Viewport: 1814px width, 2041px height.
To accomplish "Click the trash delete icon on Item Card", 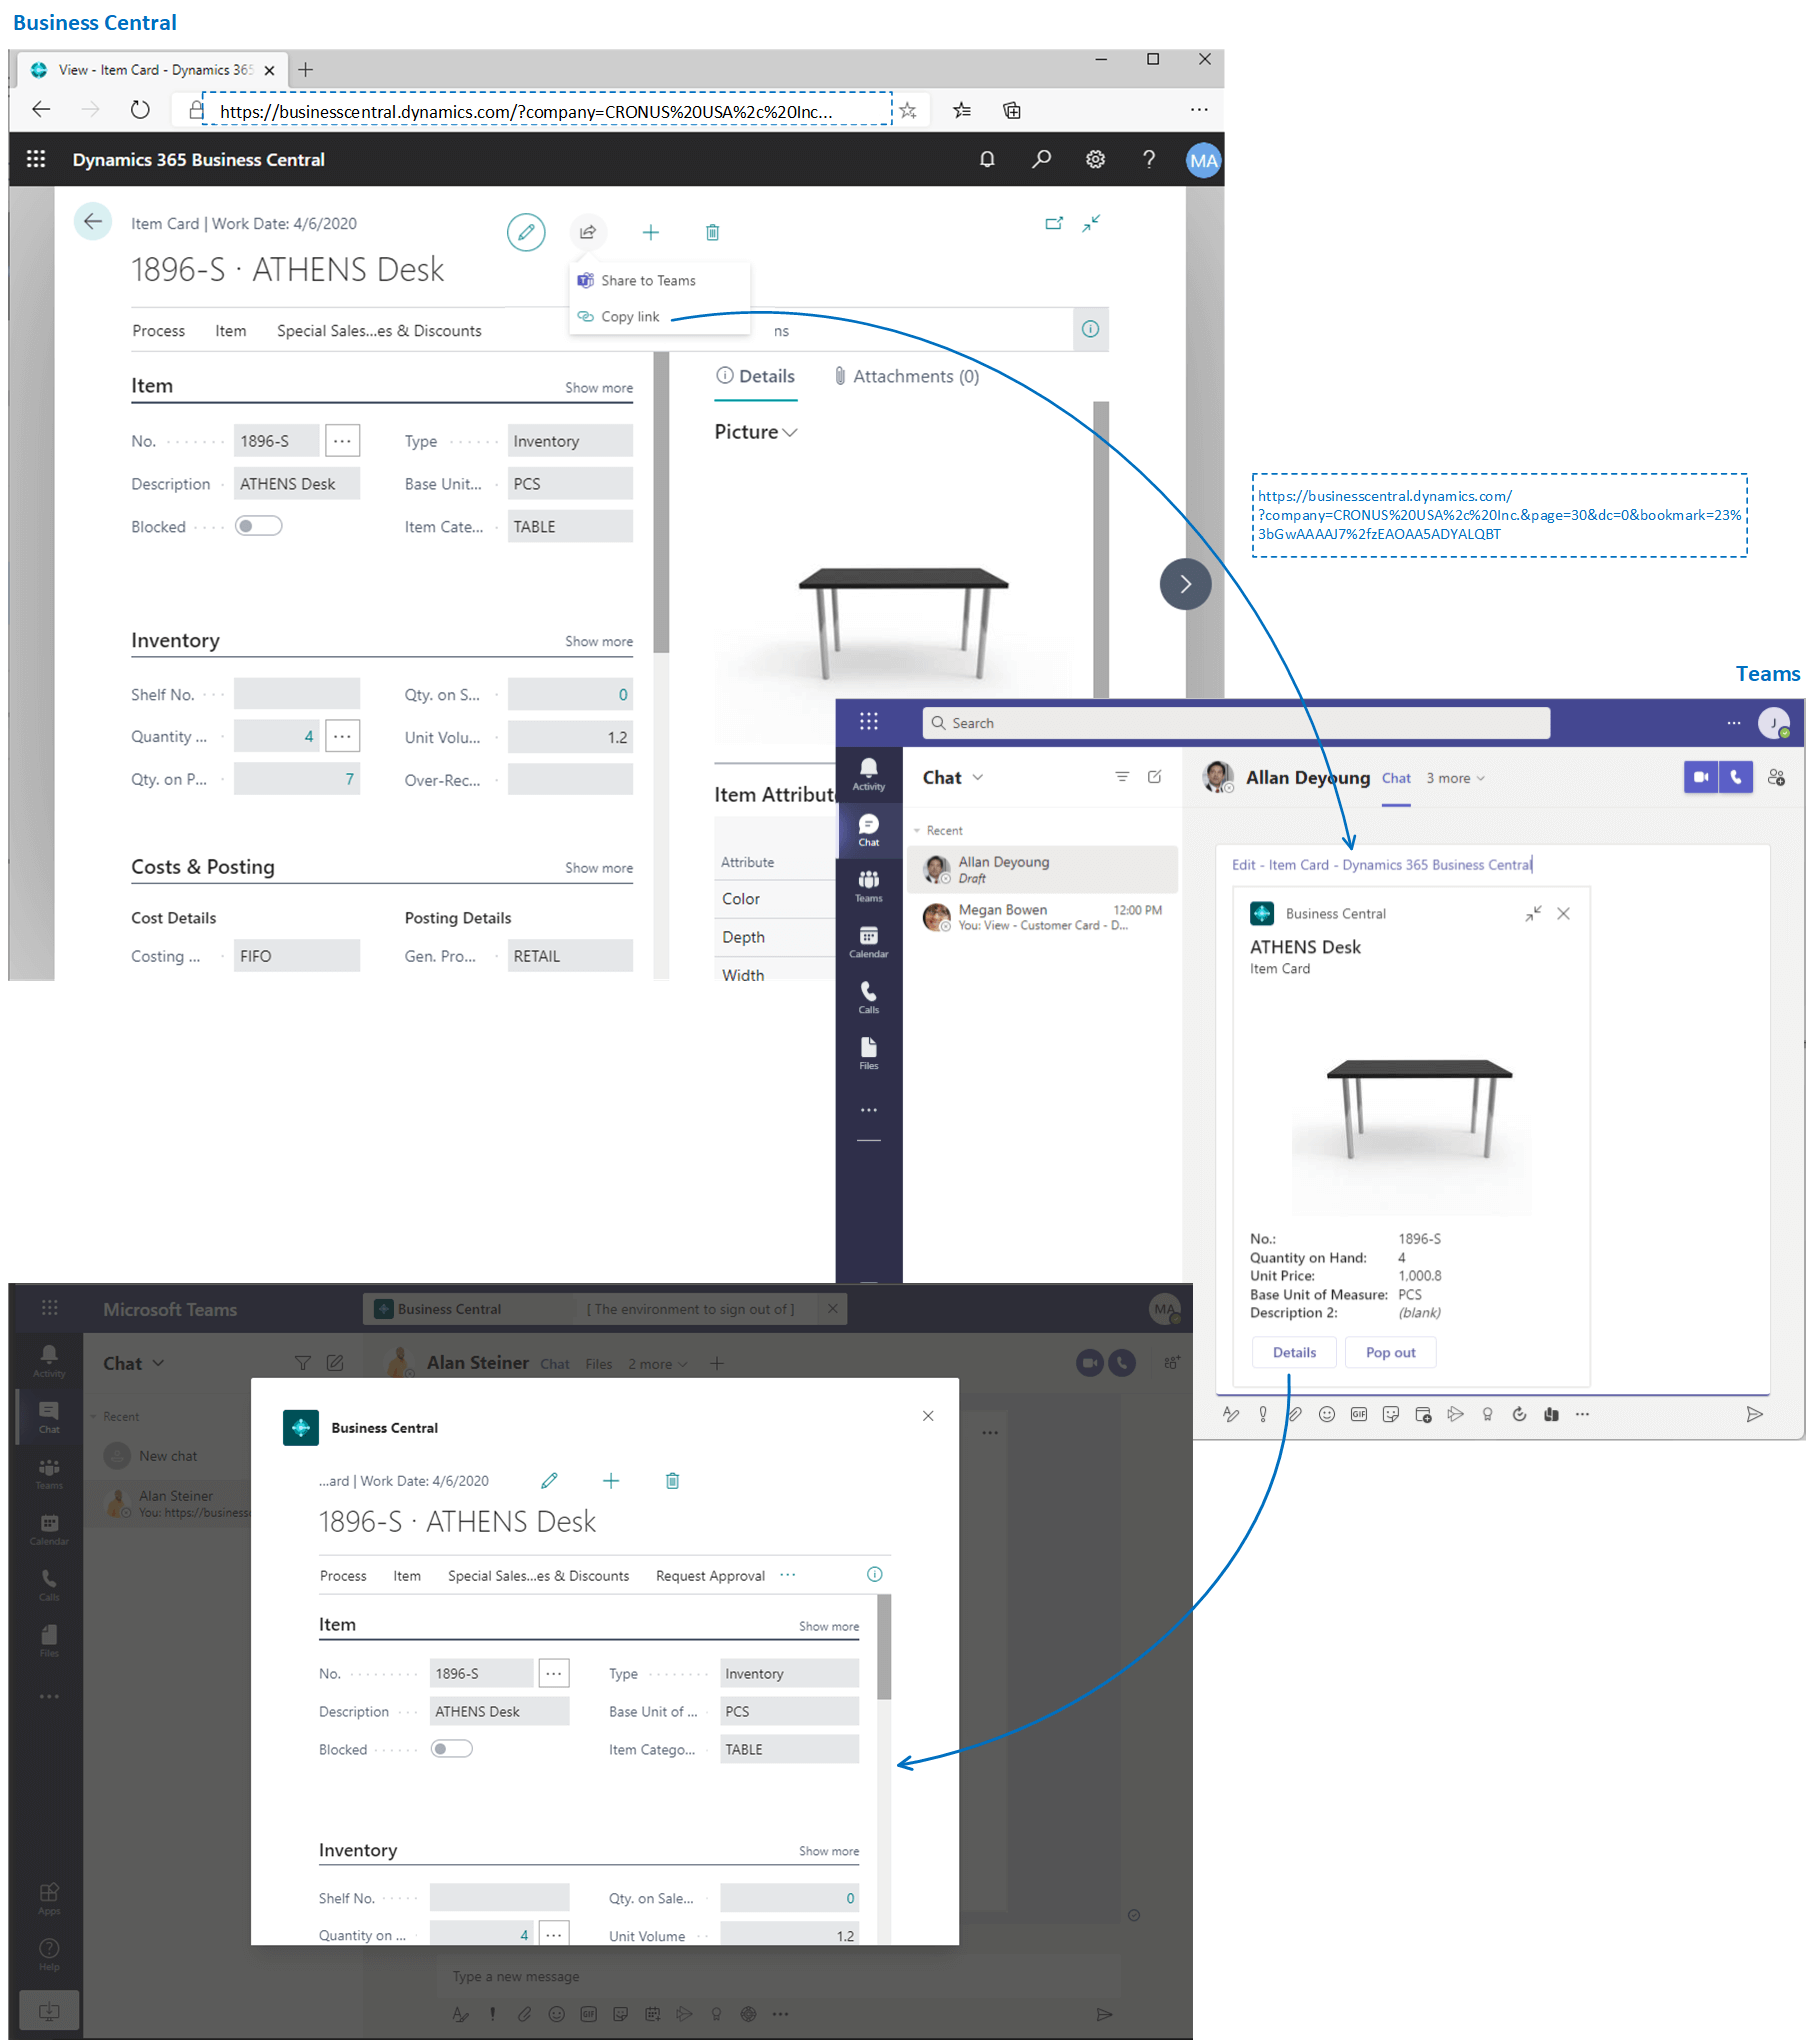I will point(712,232).
